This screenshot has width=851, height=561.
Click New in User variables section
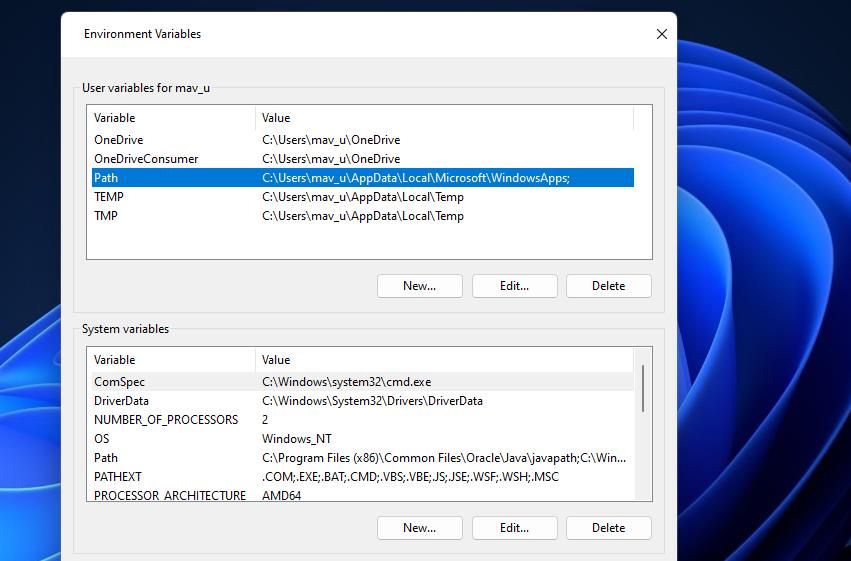(x=420, y=286)
